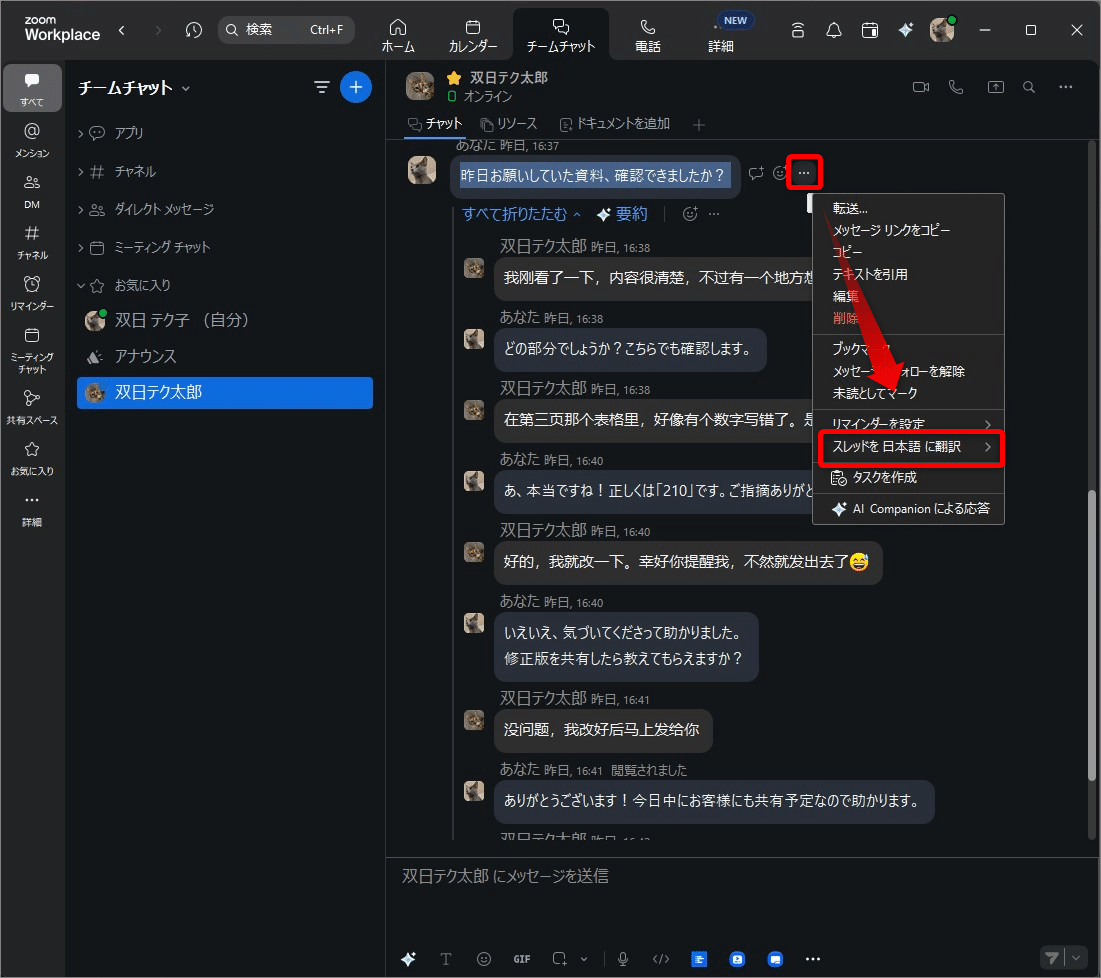Click the GIF icon in compose toolbar

(522, 959)
